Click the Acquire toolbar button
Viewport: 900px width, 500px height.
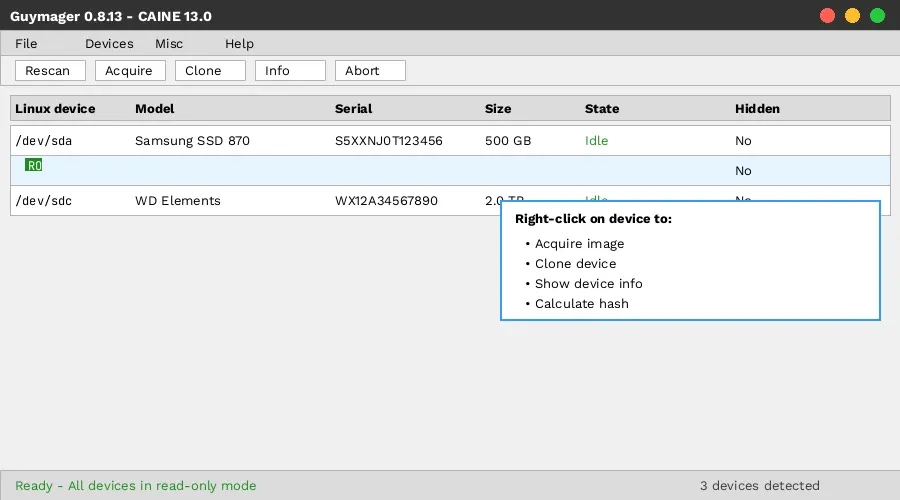(130, 71)
